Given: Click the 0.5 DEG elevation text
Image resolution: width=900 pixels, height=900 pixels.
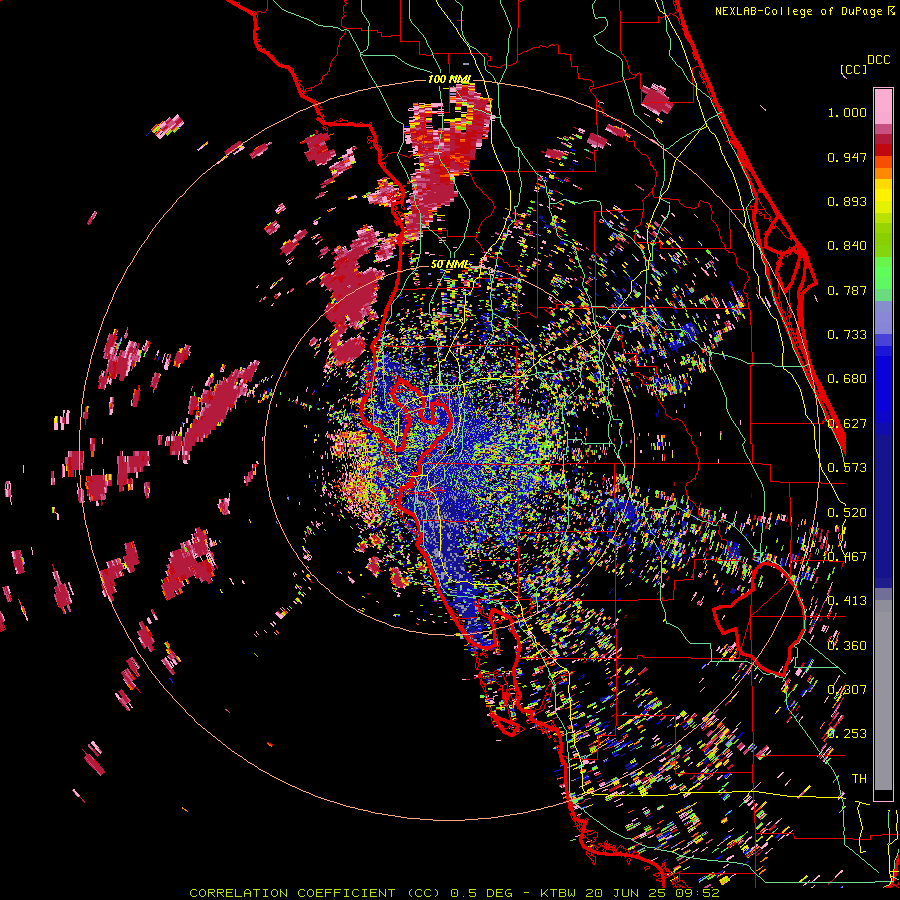Looking at the screenshot, I should 482,893.
